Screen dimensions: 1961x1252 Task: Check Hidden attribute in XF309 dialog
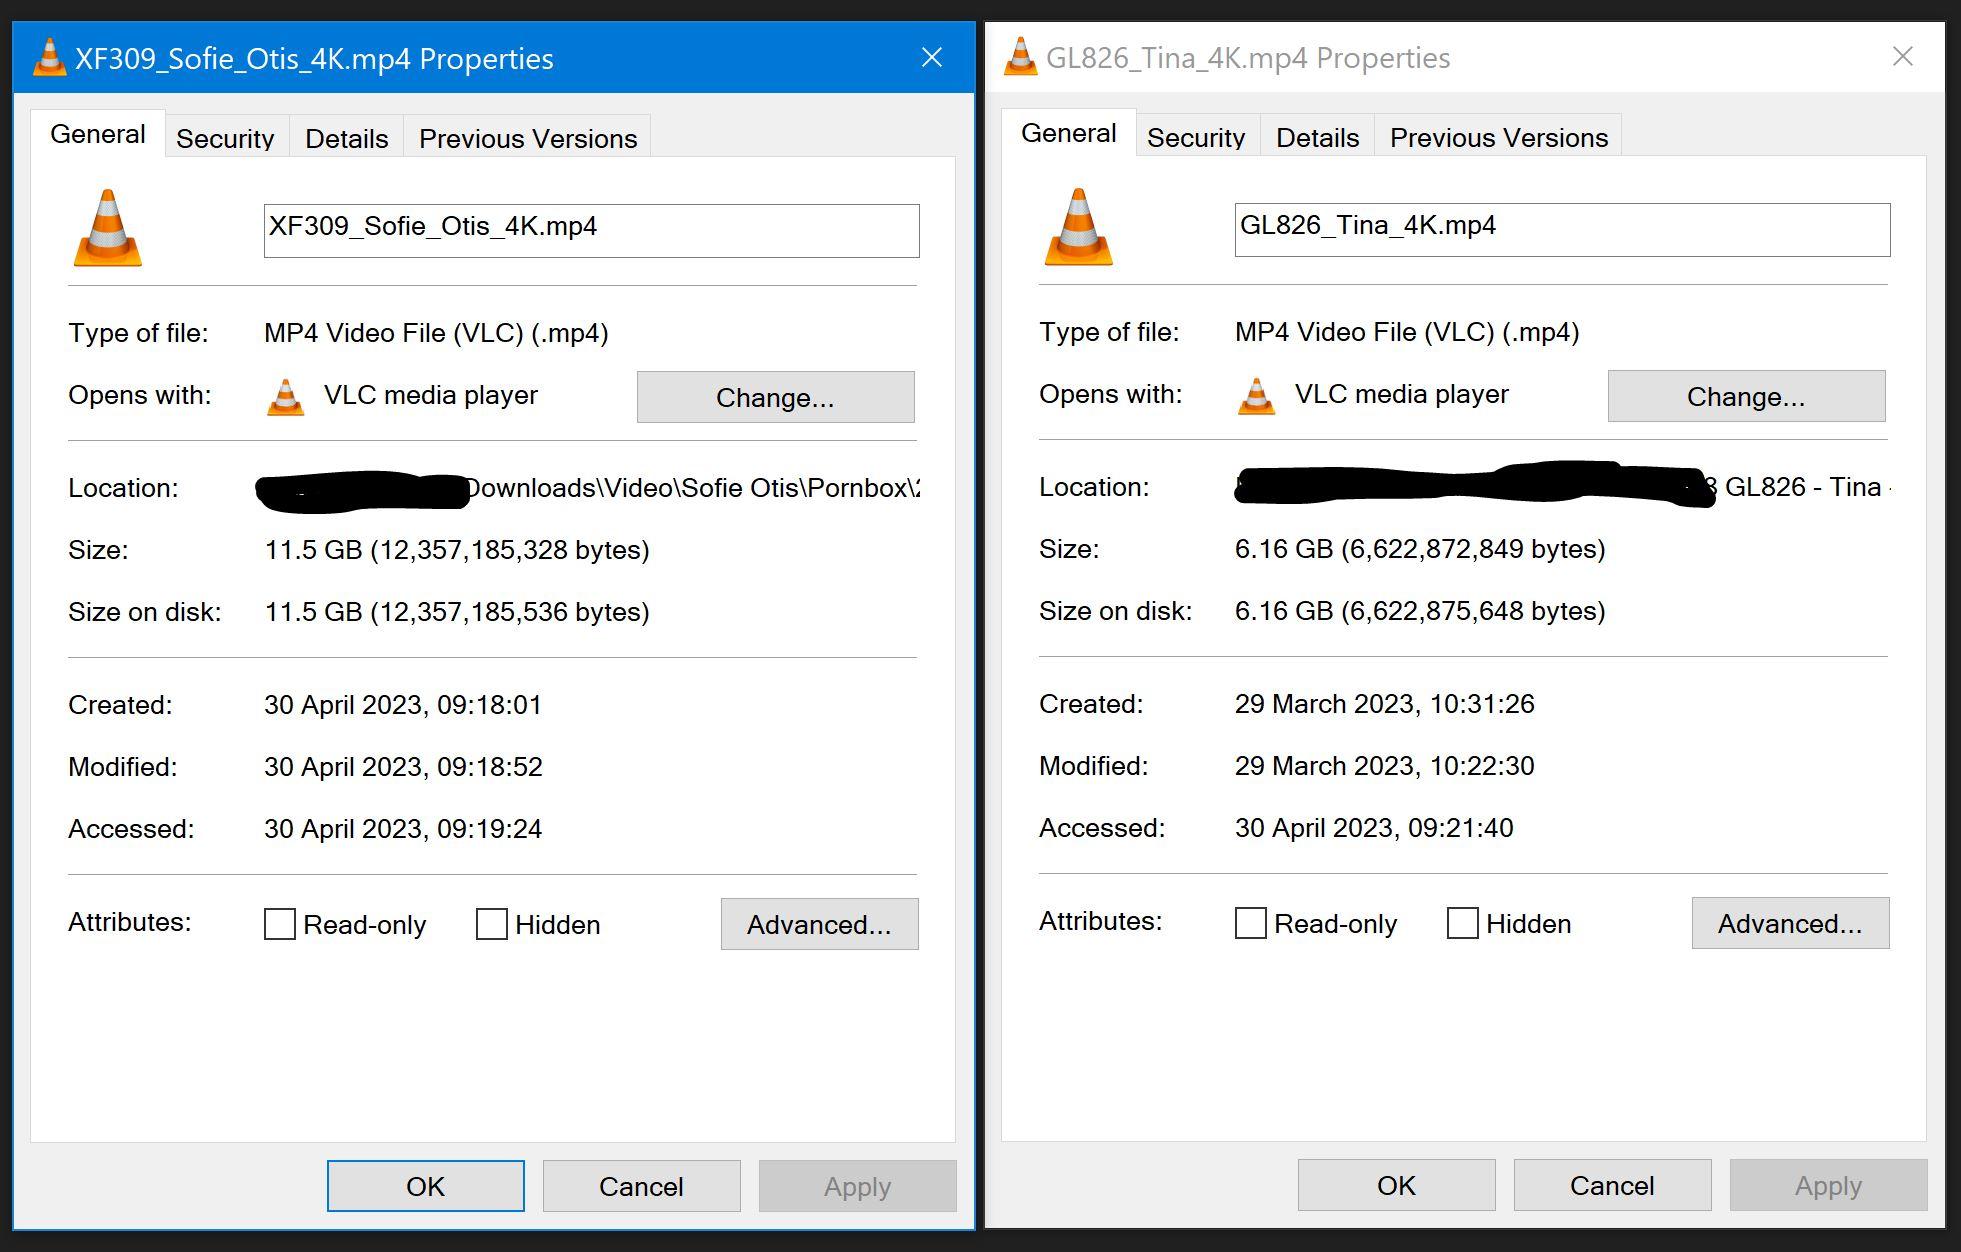click(x=492, y=924)
